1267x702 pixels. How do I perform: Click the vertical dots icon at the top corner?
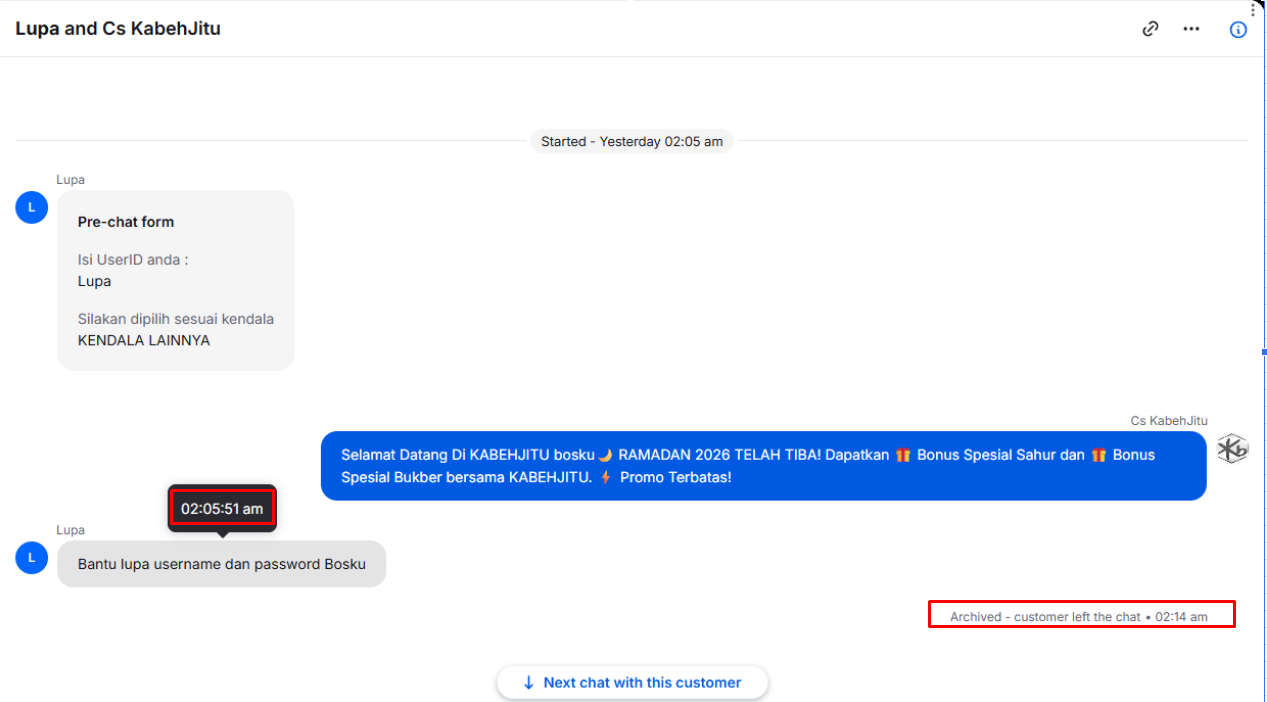[1253, 9]
